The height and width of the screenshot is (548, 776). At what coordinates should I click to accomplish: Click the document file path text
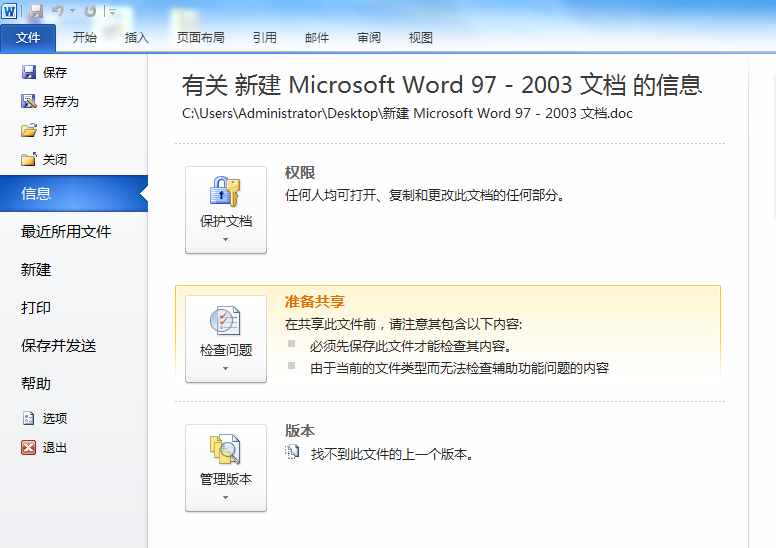coord(407,113)
